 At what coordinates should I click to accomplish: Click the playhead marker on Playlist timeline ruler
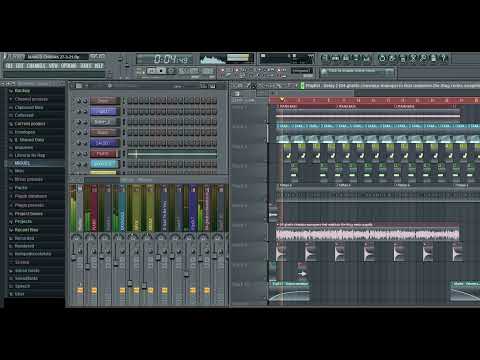tap(282, 99)
